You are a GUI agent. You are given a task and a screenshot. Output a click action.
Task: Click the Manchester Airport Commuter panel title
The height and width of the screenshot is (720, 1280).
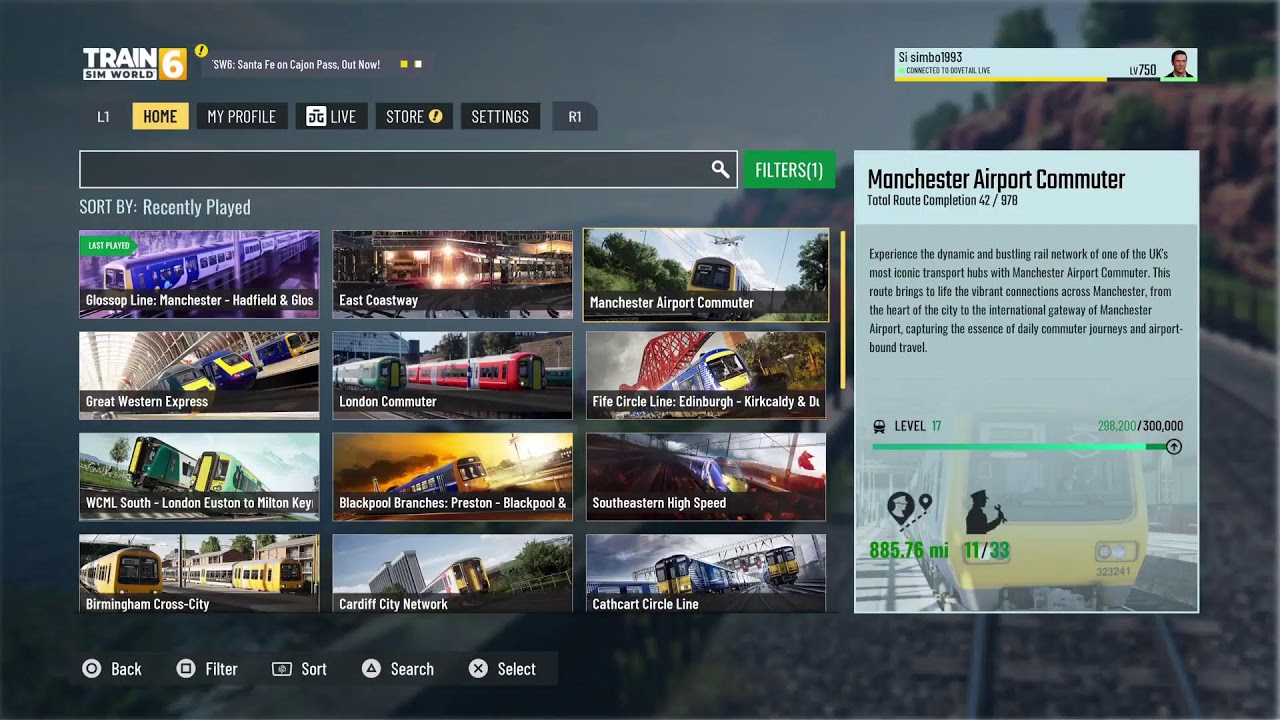pyautogui.click(x=996, y=179)
